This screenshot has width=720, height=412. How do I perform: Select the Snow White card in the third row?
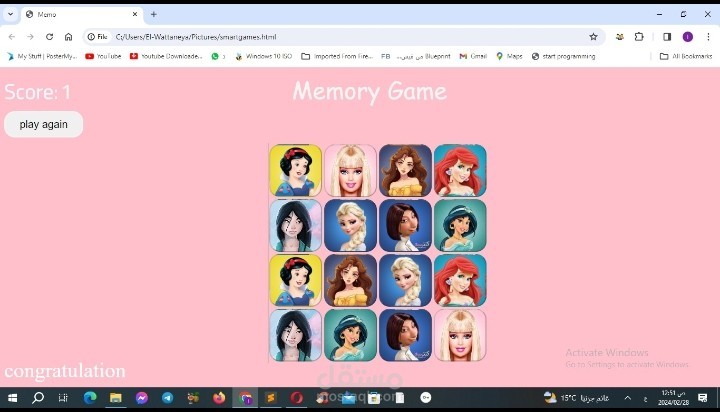(296, 280)
